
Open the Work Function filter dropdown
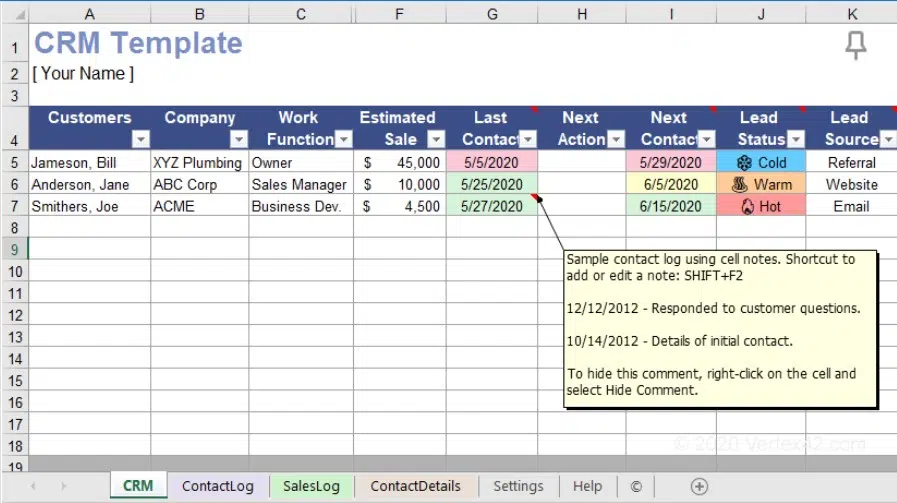[343, 139]
